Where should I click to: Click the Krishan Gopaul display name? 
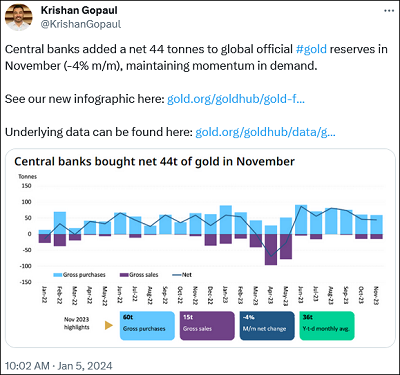coord(79,10)
